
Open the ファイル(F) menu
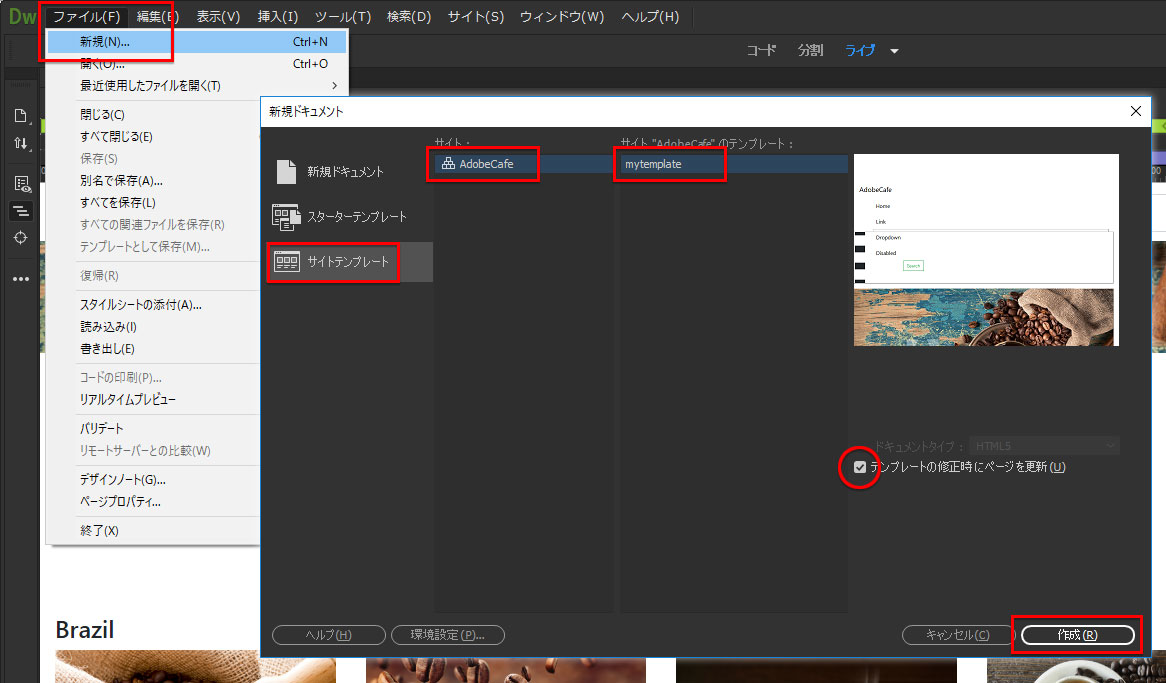[x=87, y=17]
